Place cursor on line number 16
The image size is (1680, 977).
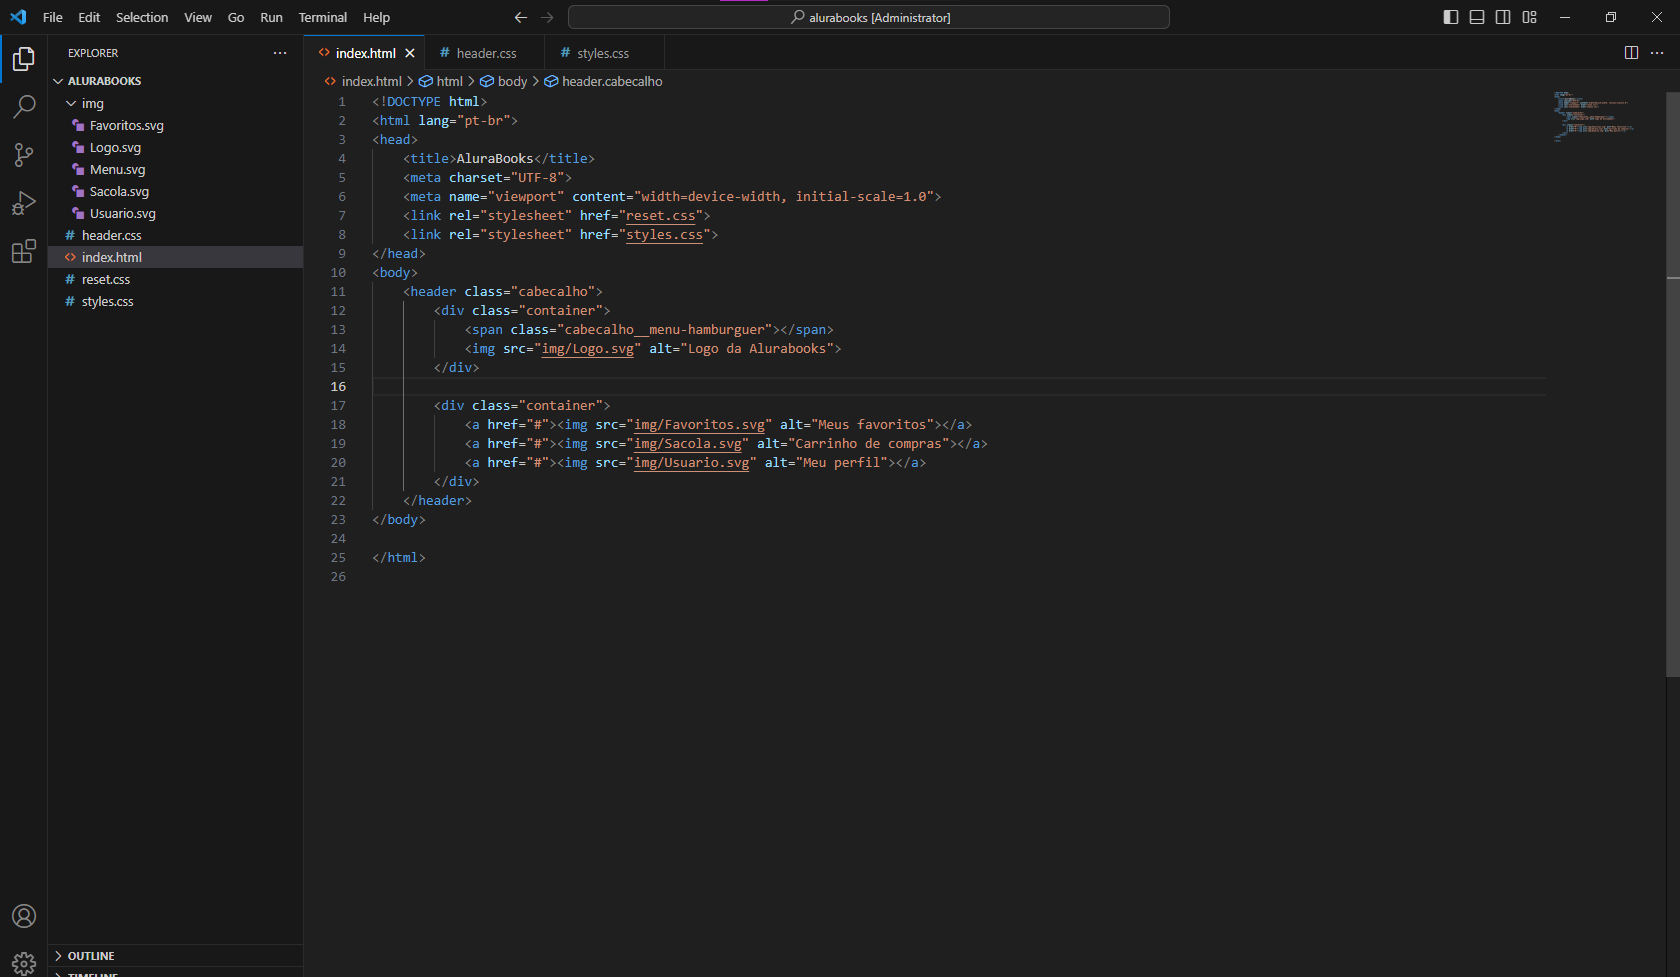[338, 386]
